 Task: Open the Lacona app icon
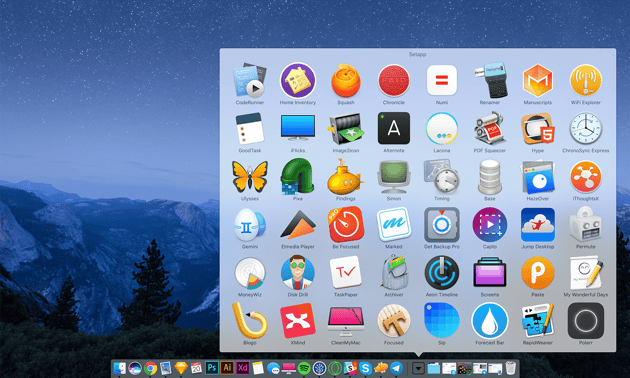(x=442, y=128)
